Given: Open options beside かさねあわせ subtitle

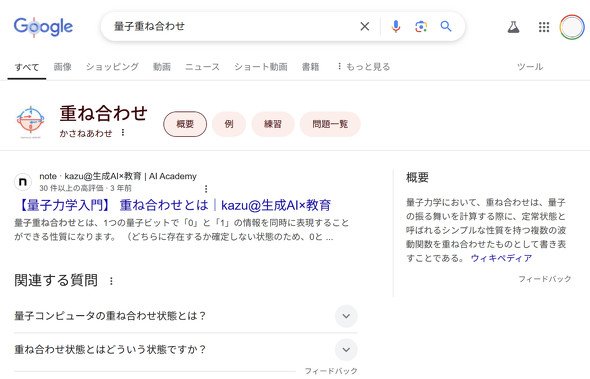Looking at the screenshot, I should [x=123, y=132].
